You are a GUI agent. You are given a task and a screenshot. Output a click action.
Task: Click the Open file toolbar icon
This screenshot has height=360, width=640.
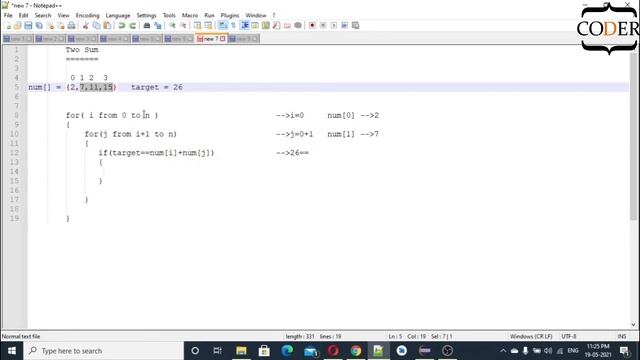click(x=18, y=26)
